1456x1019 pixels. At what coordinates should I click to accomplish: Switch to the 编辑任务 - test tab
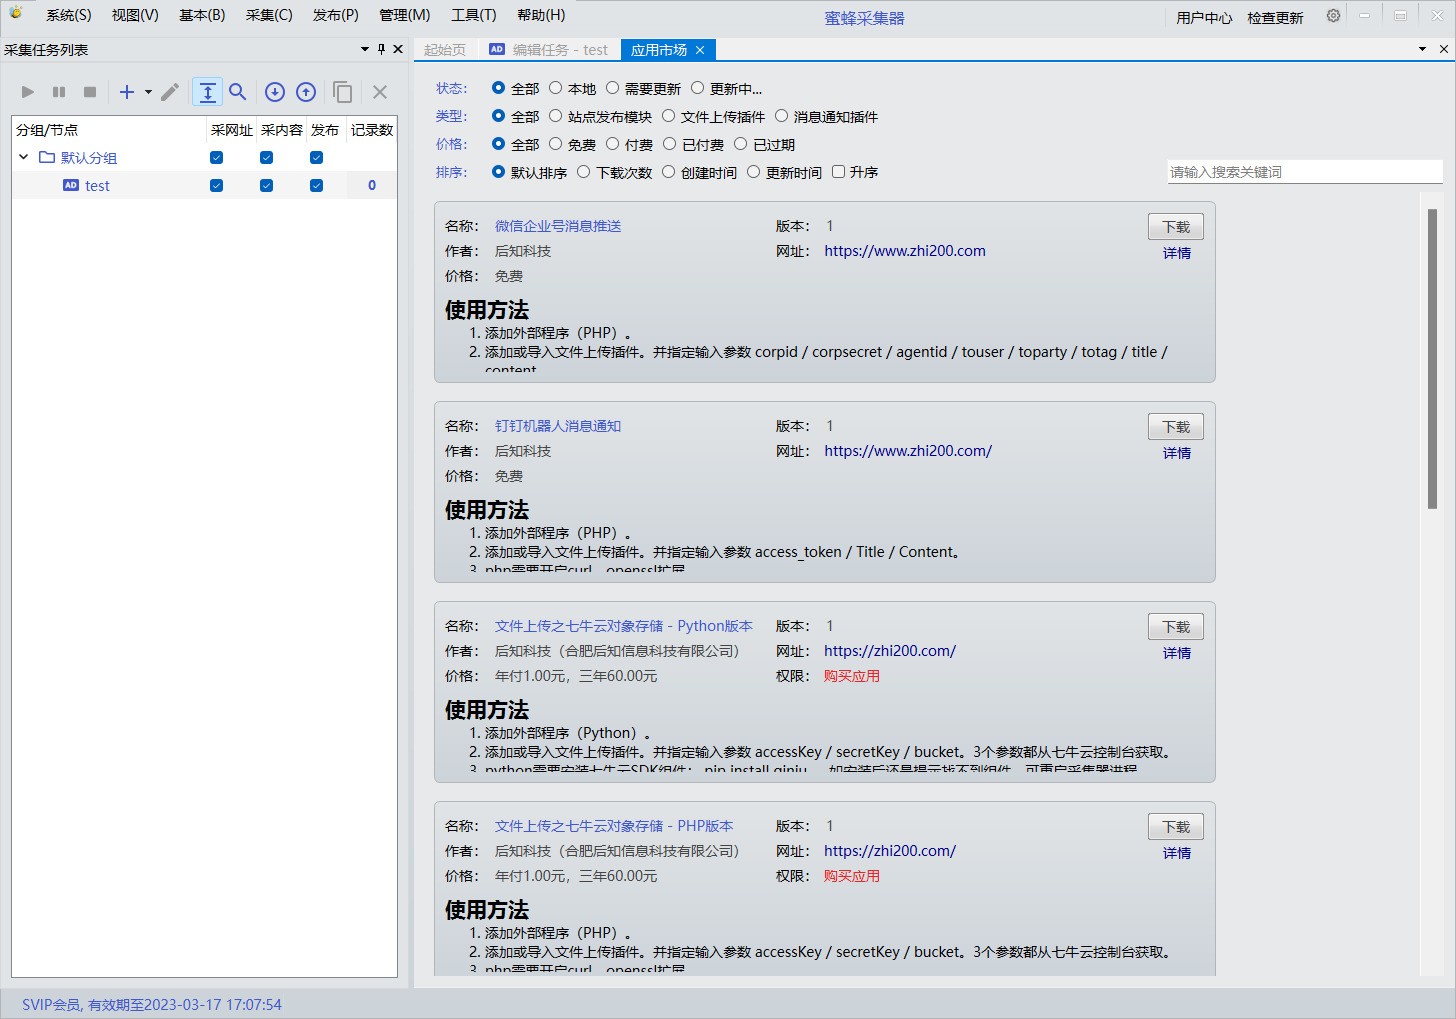(x=548, y=50)
